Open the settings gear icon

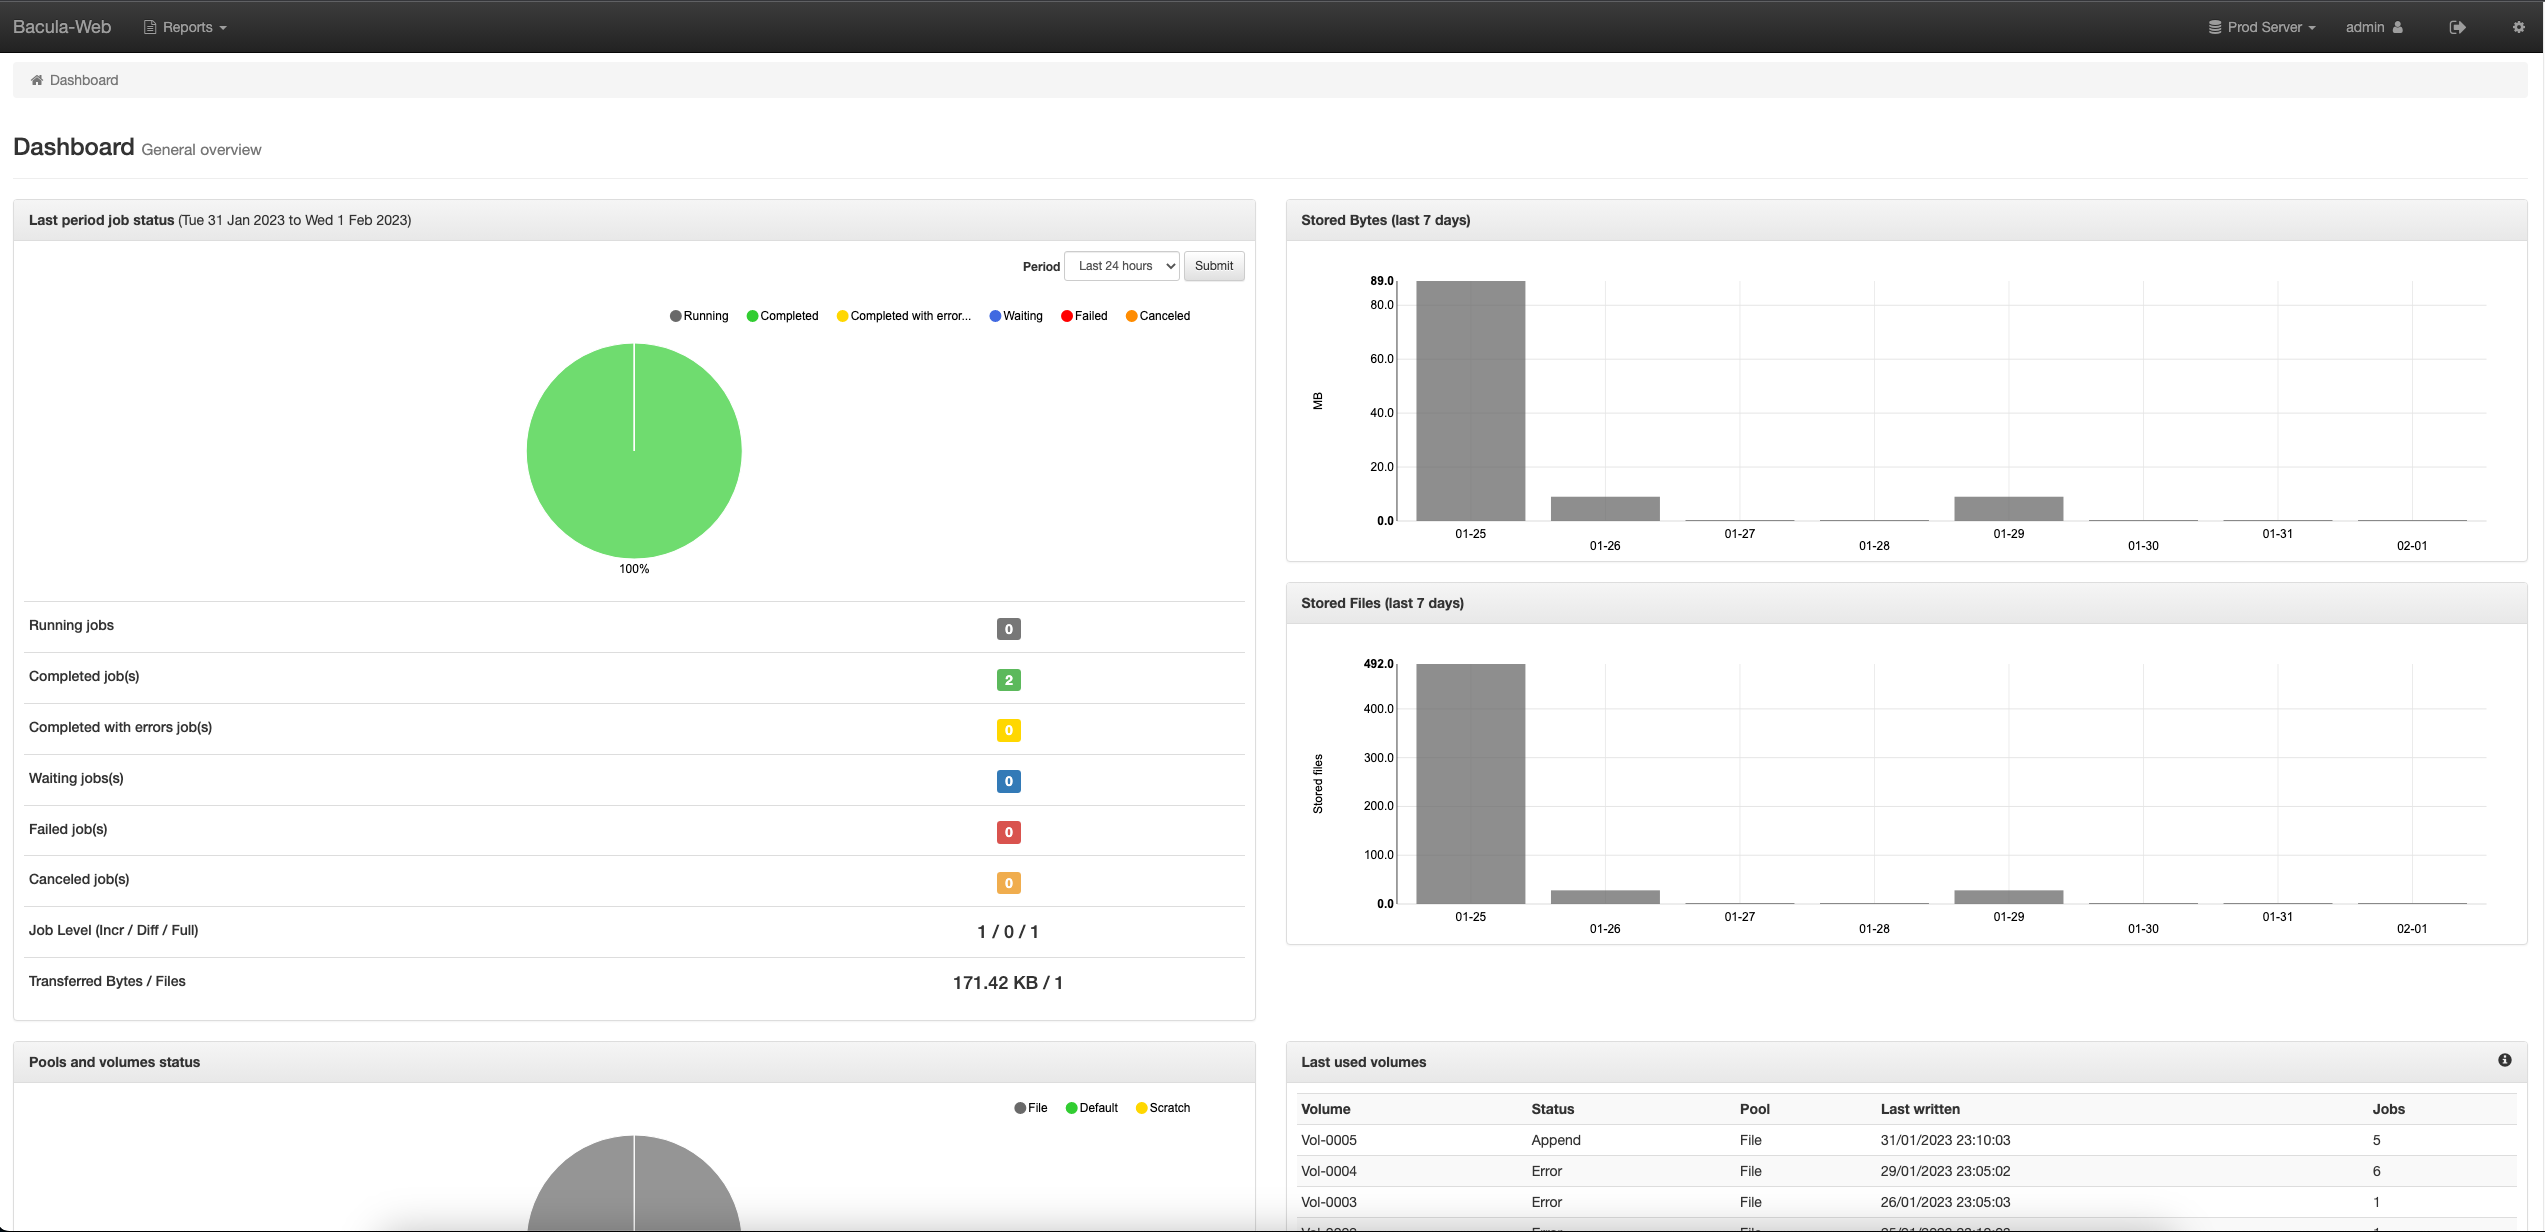[2519, 27]
